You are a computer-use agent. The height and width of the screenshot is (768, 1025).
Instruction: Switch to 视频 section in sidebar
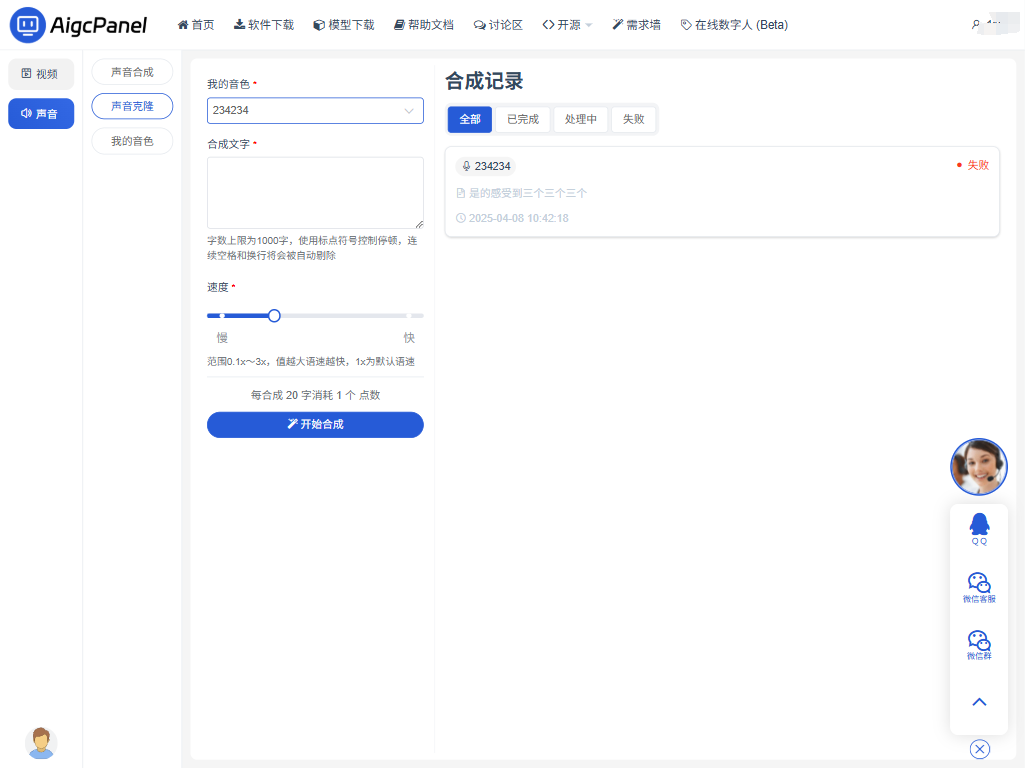click(x=41, y=74)
